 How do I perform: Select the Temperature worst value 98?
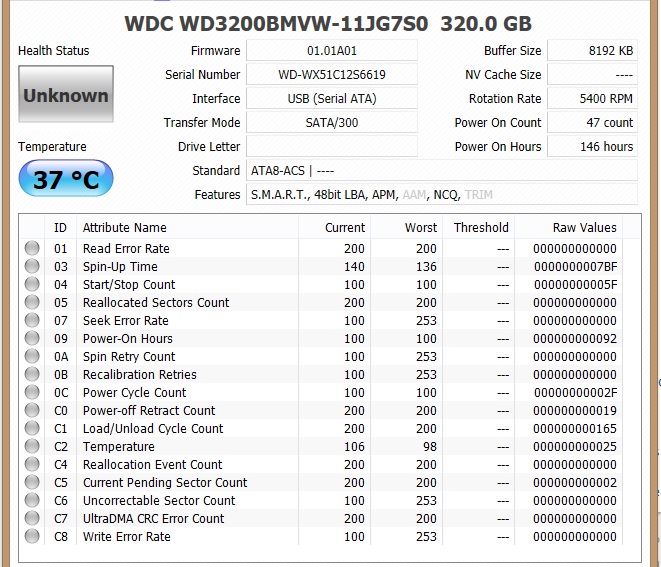point(430,447)
